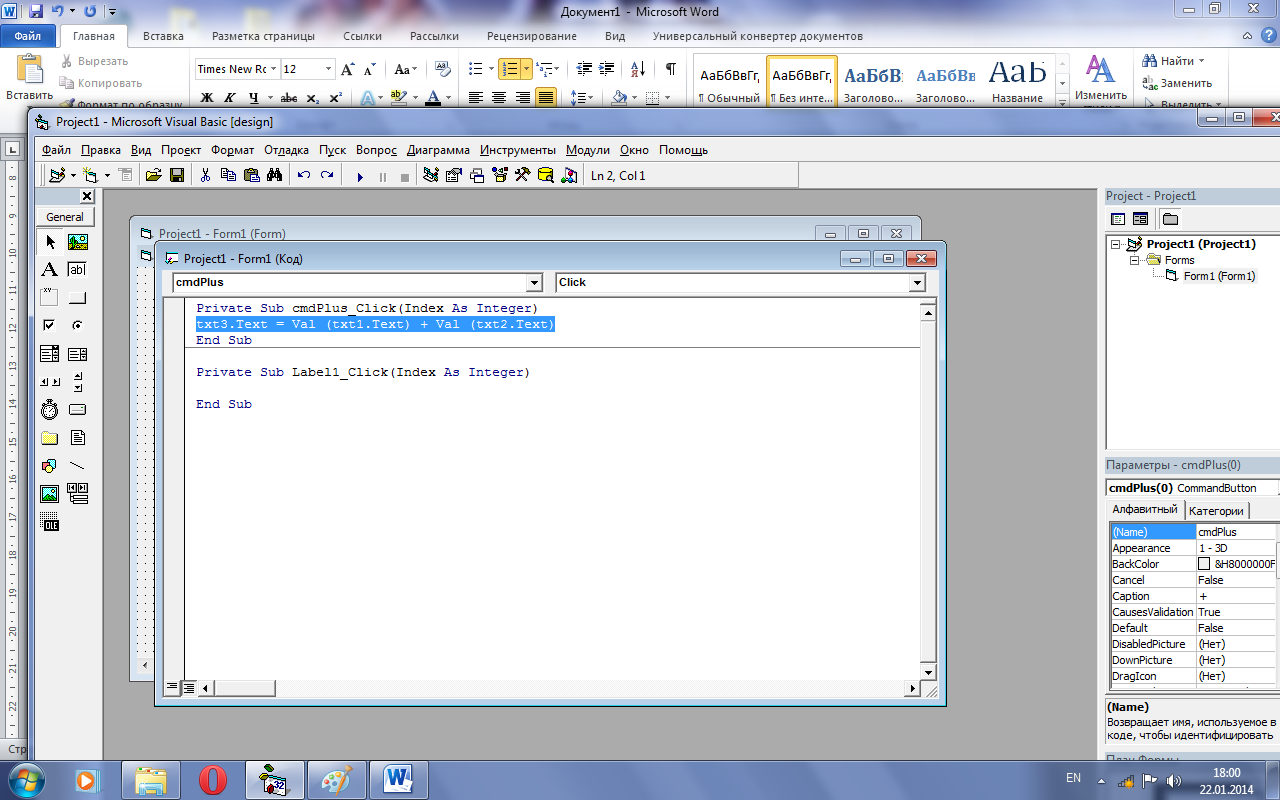Toggle paragraph marks display in Word
Screen dimensions: 1280x800
tap(671, 69)
